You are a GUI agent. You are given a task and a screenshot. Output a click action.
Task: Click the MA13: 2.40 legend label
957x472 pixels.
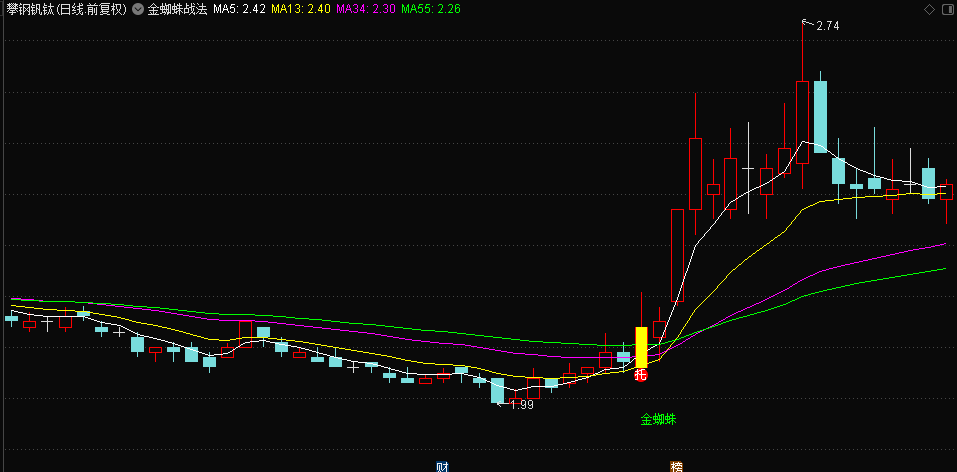click(x=301, y=9)
